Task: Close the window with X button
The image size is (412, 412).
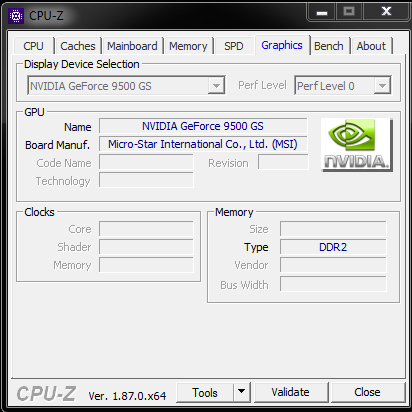Action: 386,12
